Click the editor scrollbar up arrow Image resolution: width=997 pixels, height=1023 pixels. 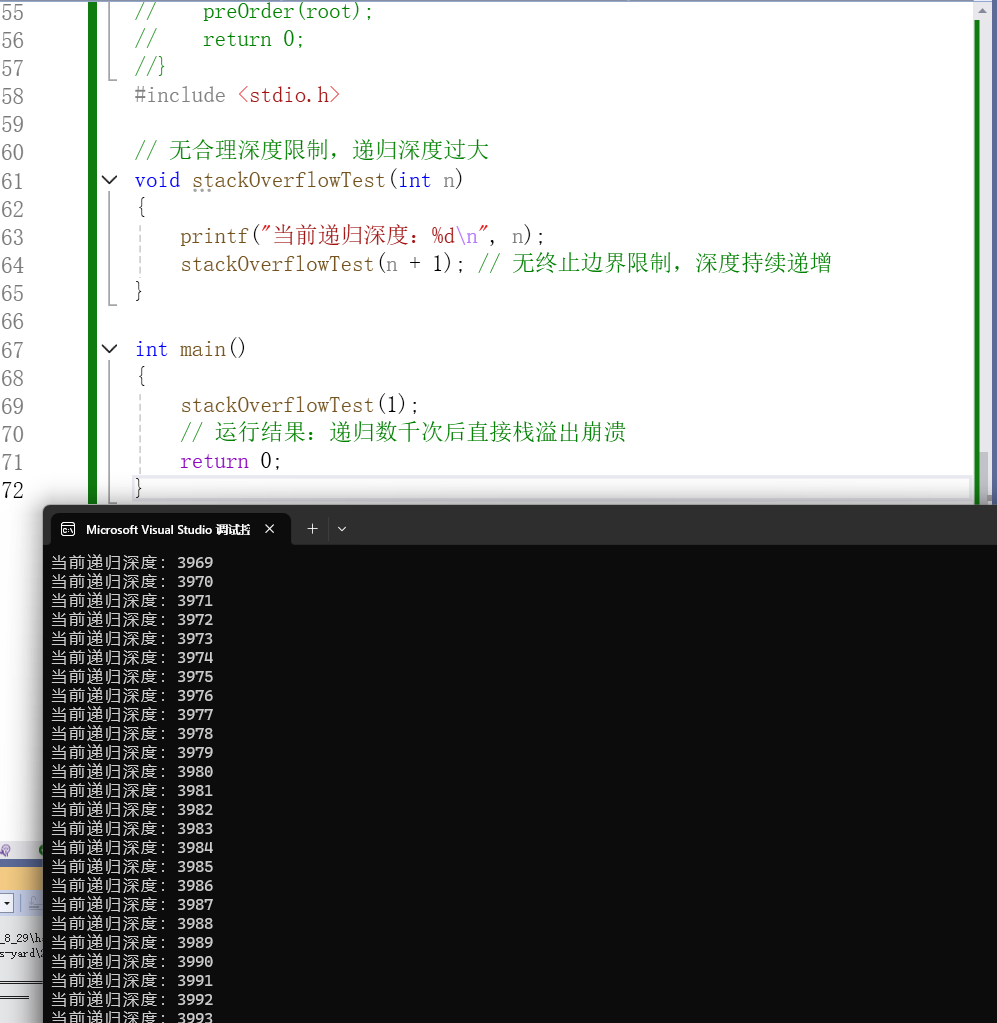pos(982,10)
